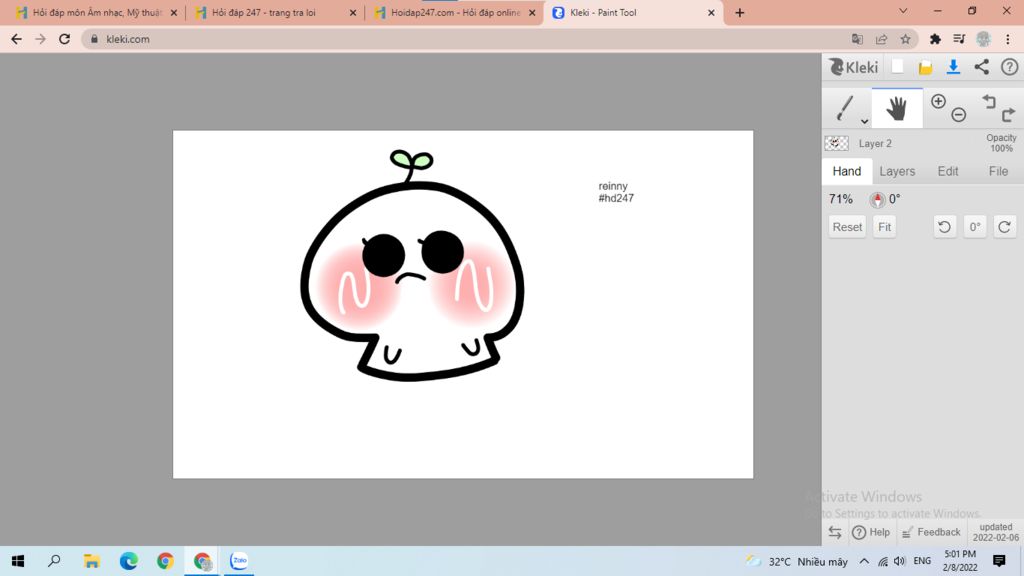Open the brush tool dropdown arrow
This screenshot has width=1024, height=576.
(x=864, y=121)
